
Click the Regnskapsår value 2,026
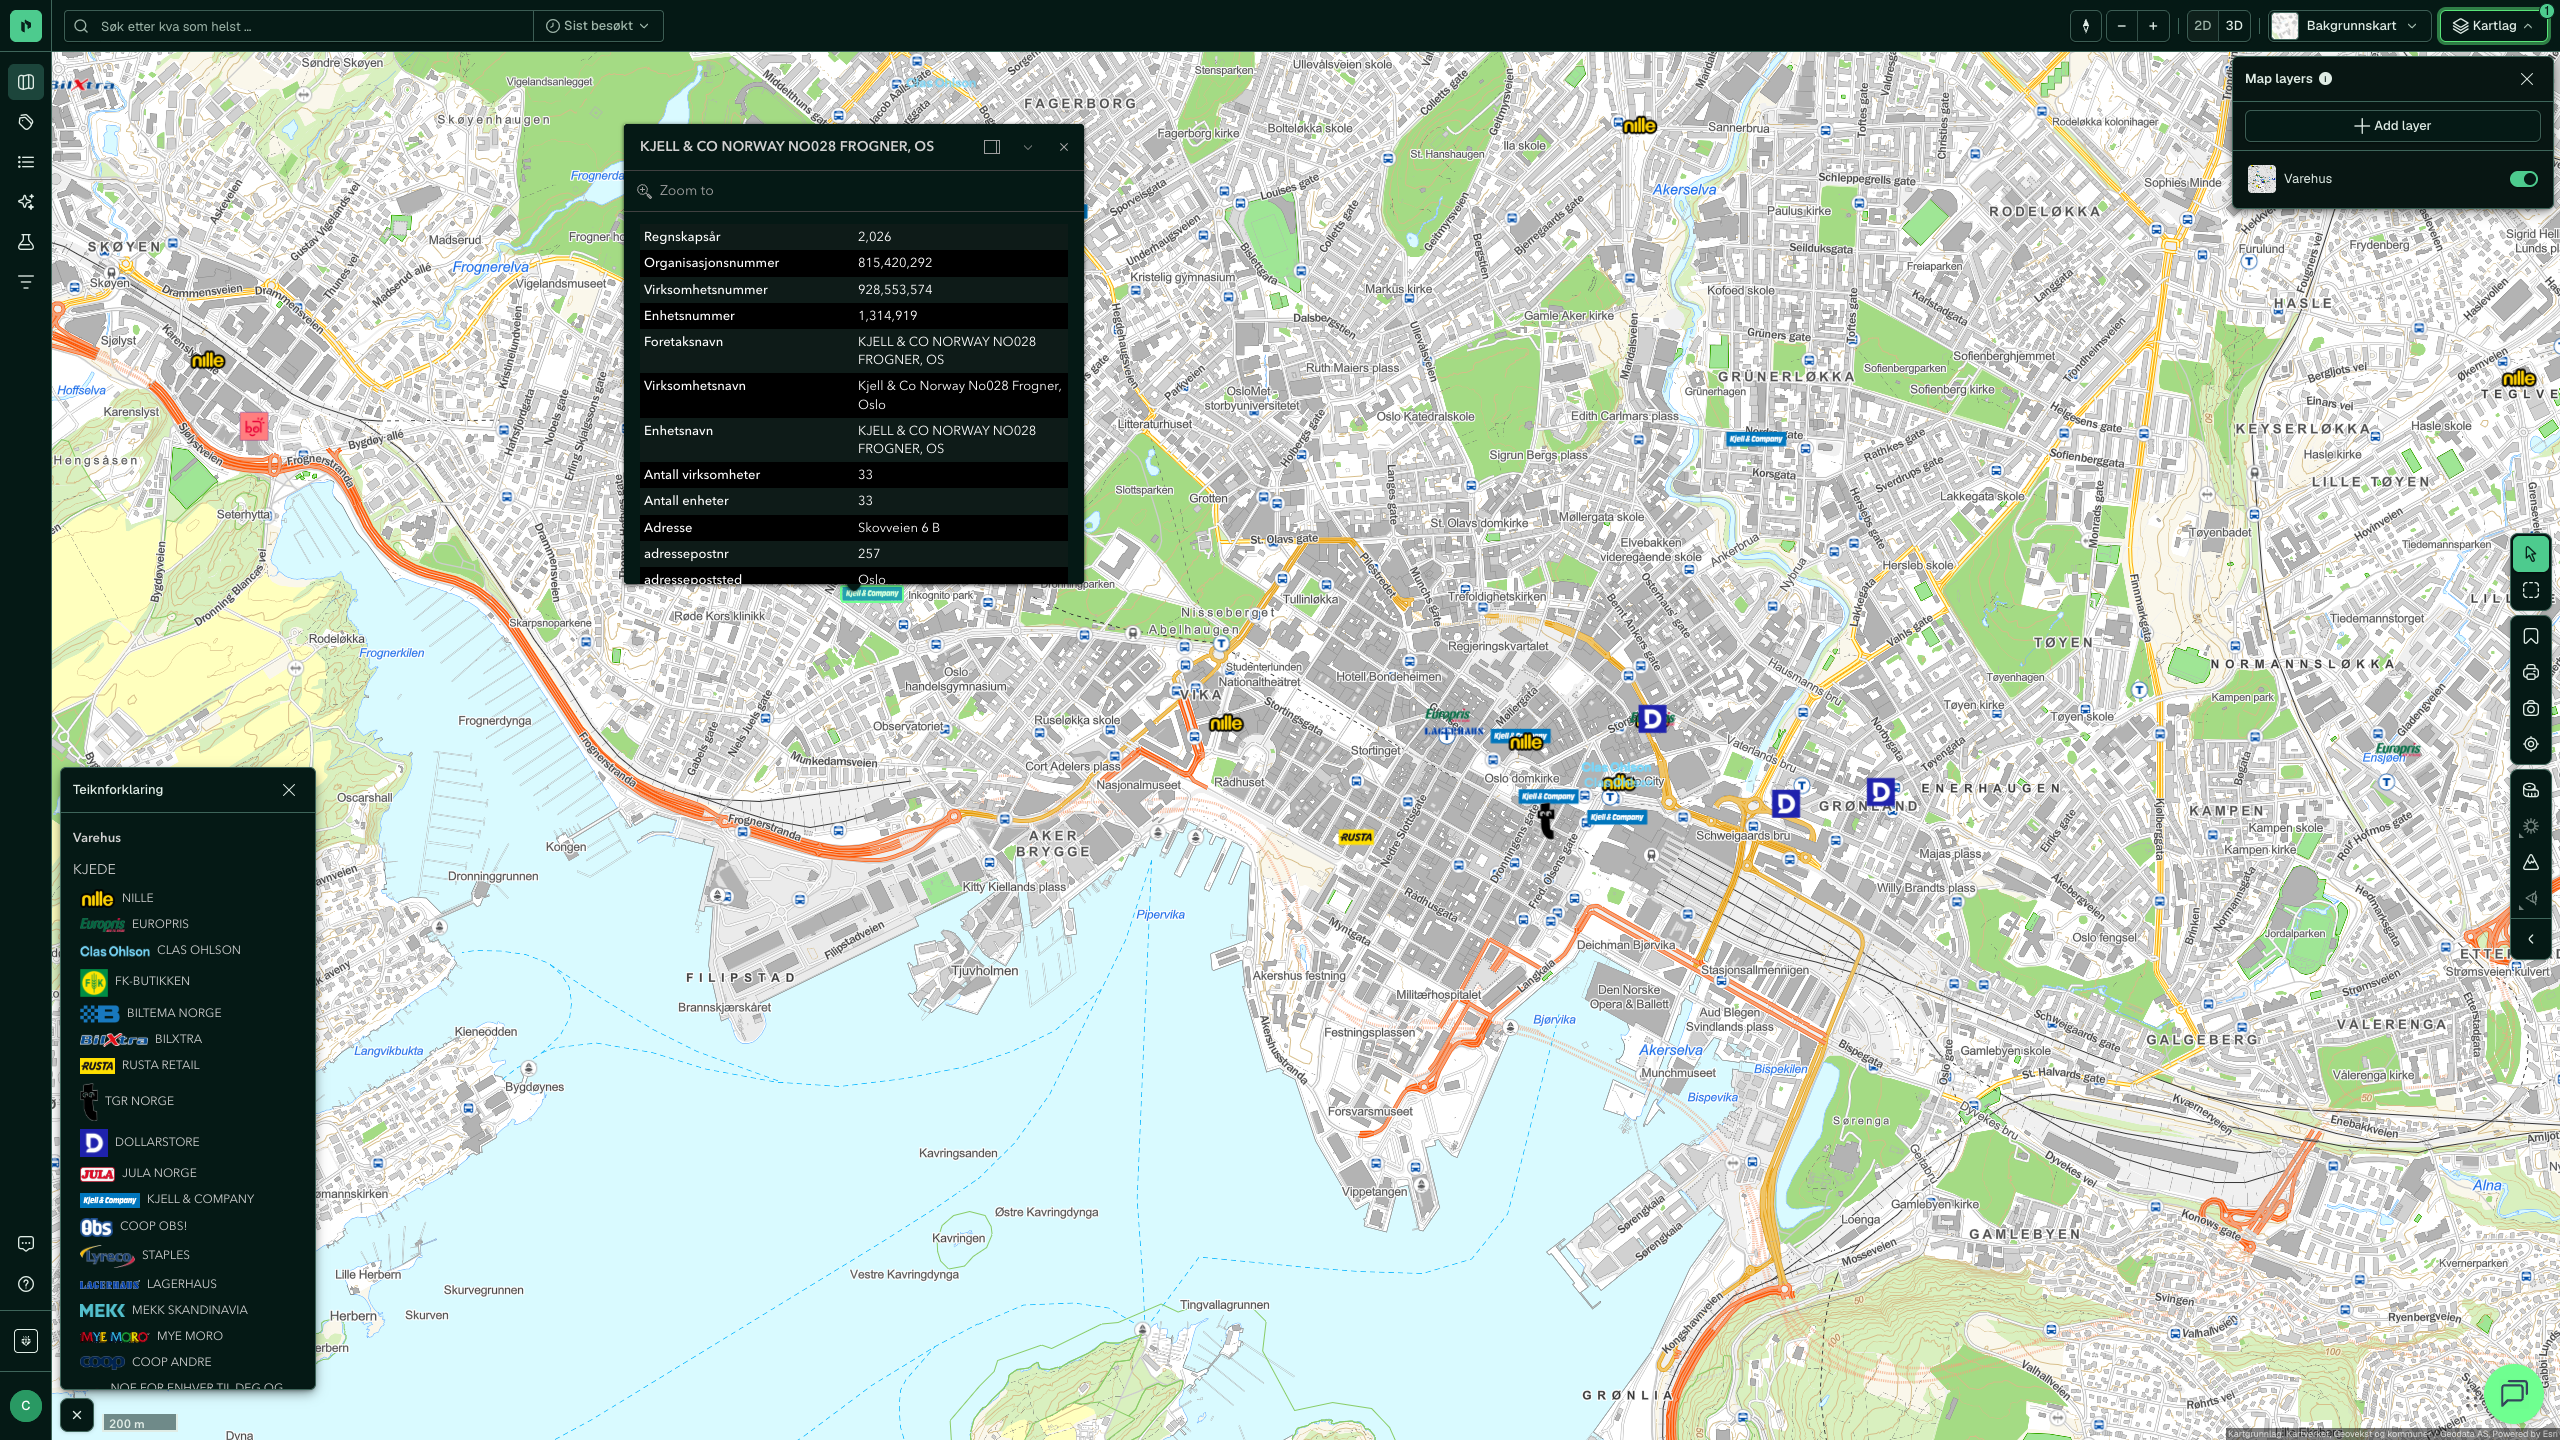pyautogui.click(x=874, y=237)
